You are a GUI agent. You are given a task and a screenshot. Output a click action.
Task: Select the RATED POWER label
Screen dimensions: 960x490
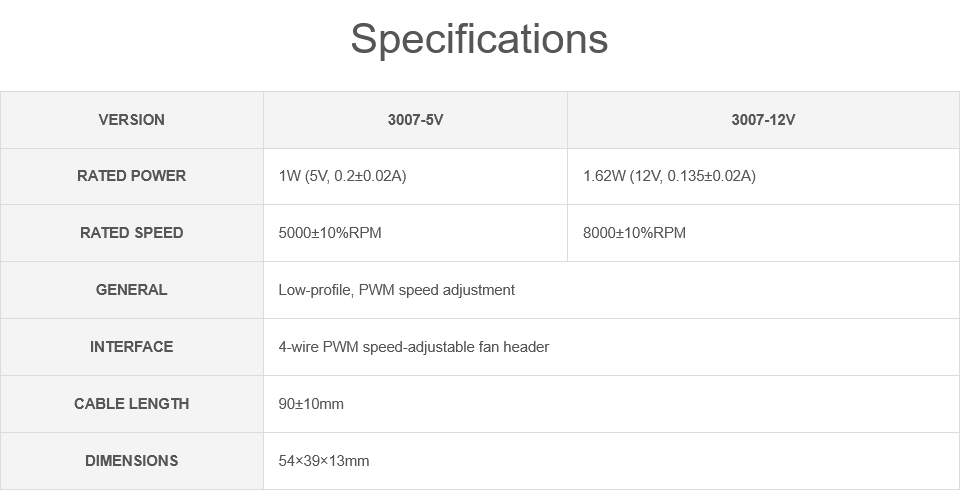coord(131,176)
